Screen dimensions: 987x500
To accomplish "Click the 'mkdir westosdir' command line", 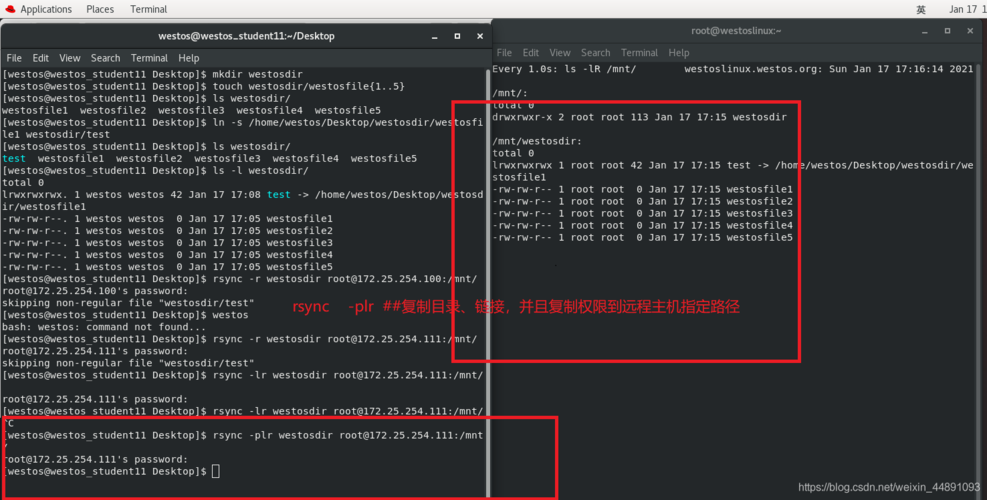I will [152, 74].
